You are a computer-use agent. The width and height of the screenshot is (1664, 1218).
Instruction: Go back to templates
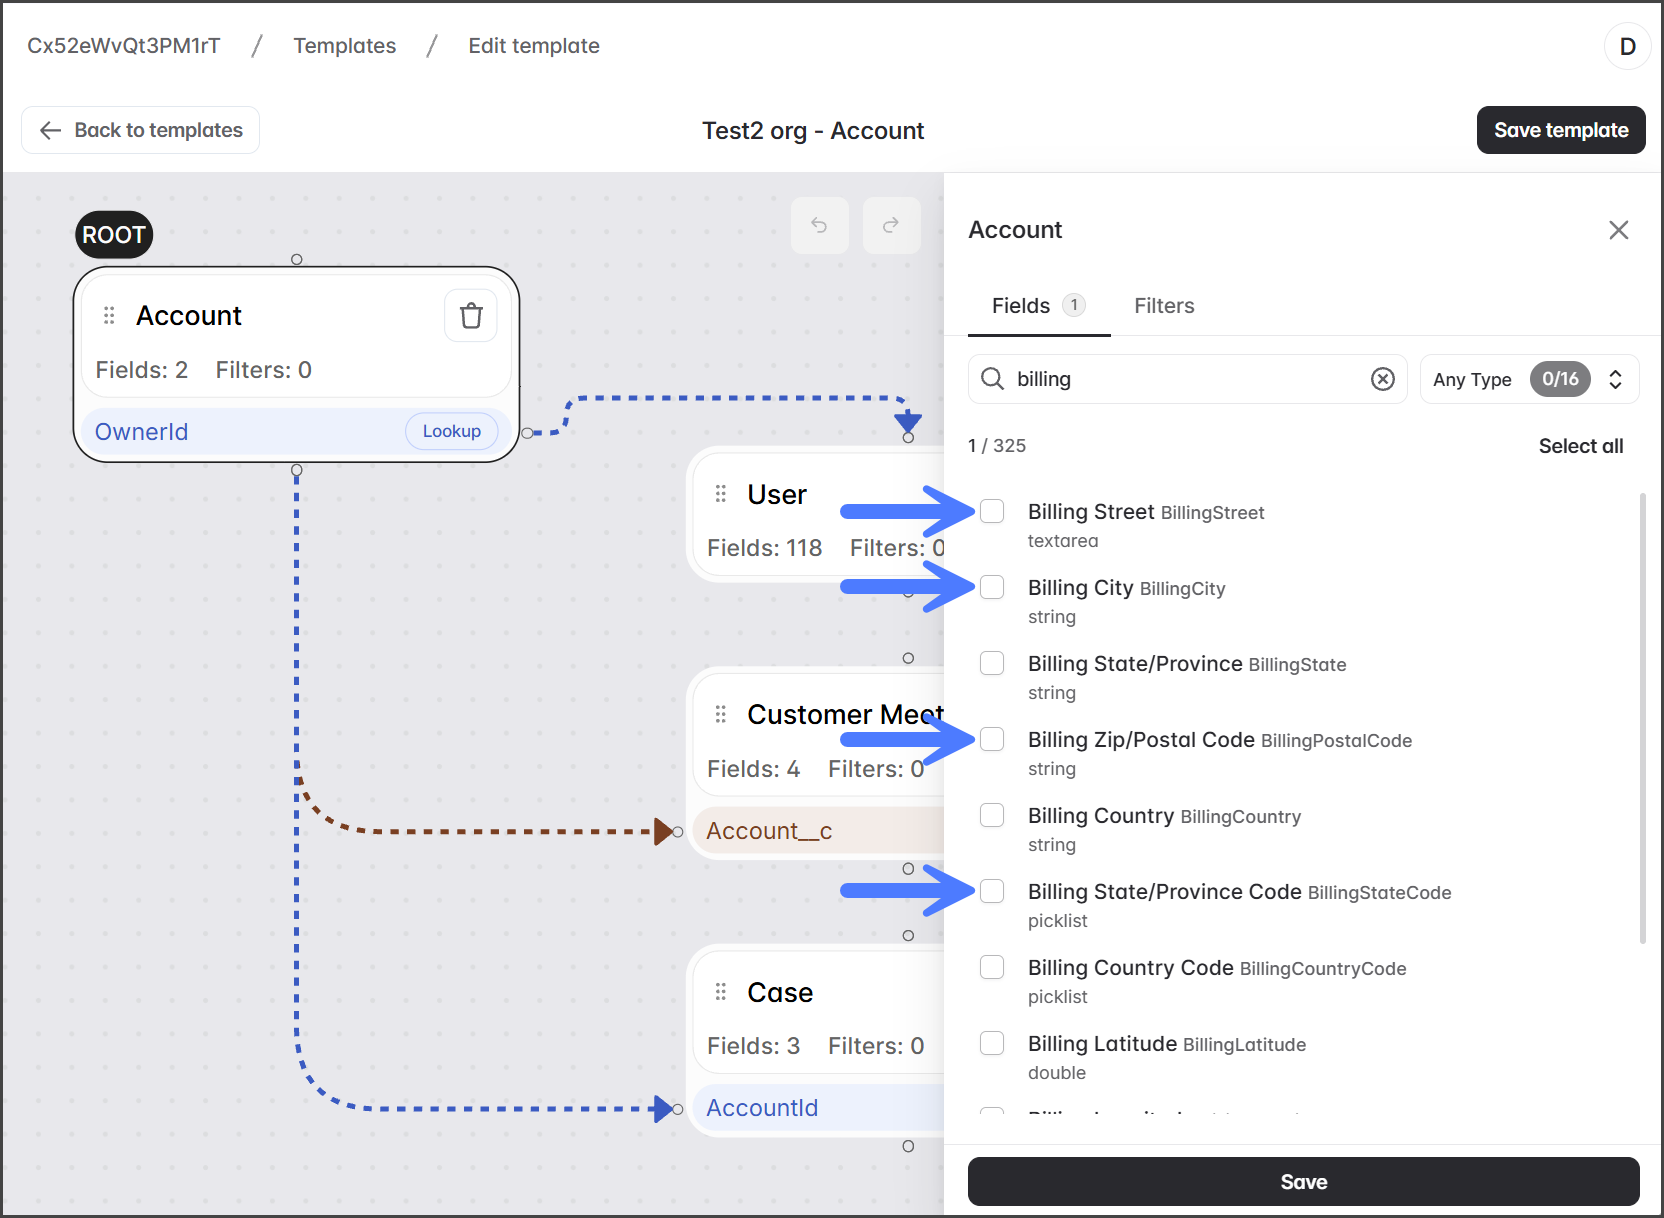(141, 130)
